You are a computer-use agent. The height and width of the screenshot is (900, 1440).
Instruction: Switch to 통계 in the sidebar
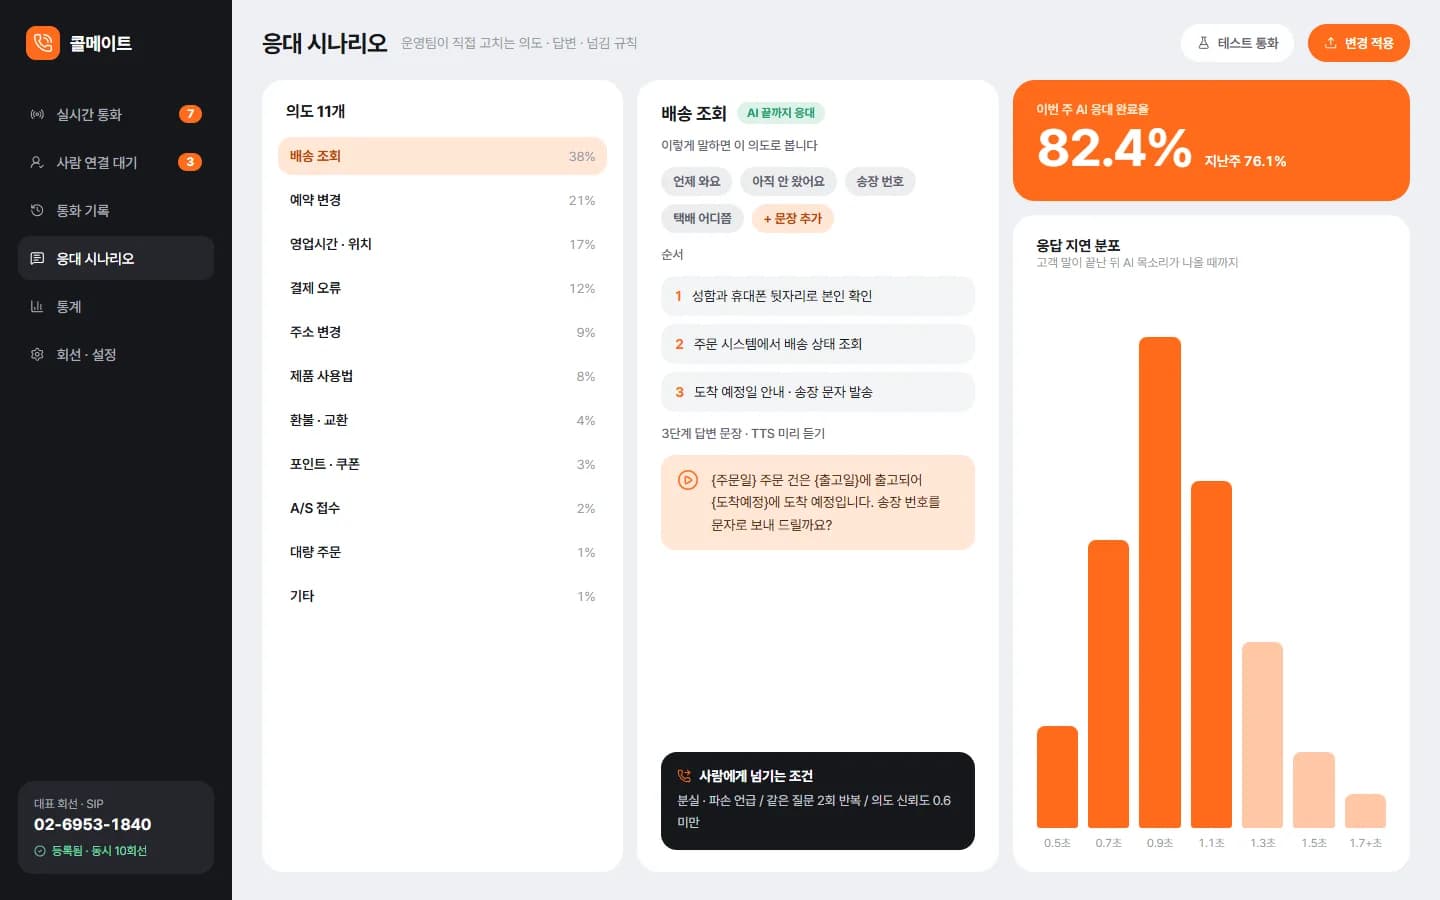[116, 306]
